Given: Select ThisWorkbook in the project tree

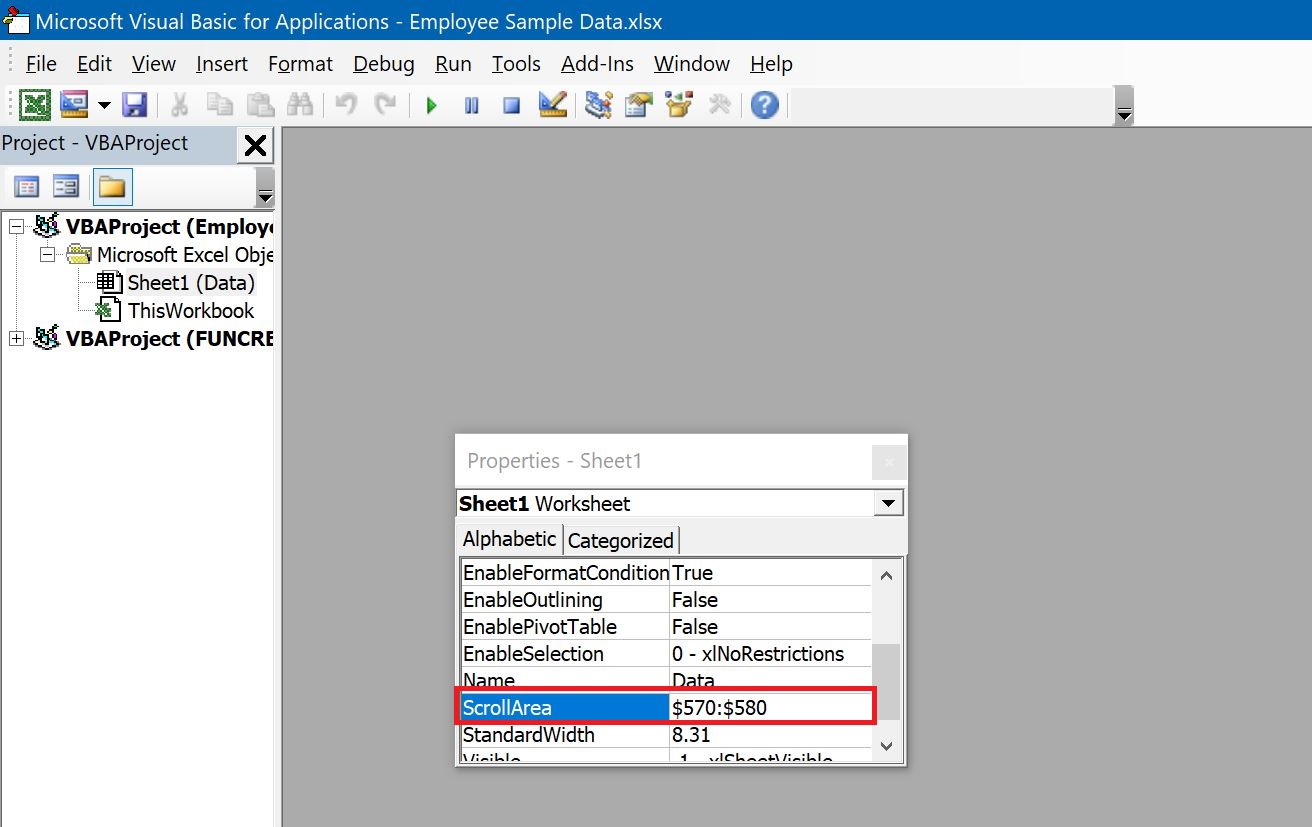Looking at the screenshot, I should 190,311.
